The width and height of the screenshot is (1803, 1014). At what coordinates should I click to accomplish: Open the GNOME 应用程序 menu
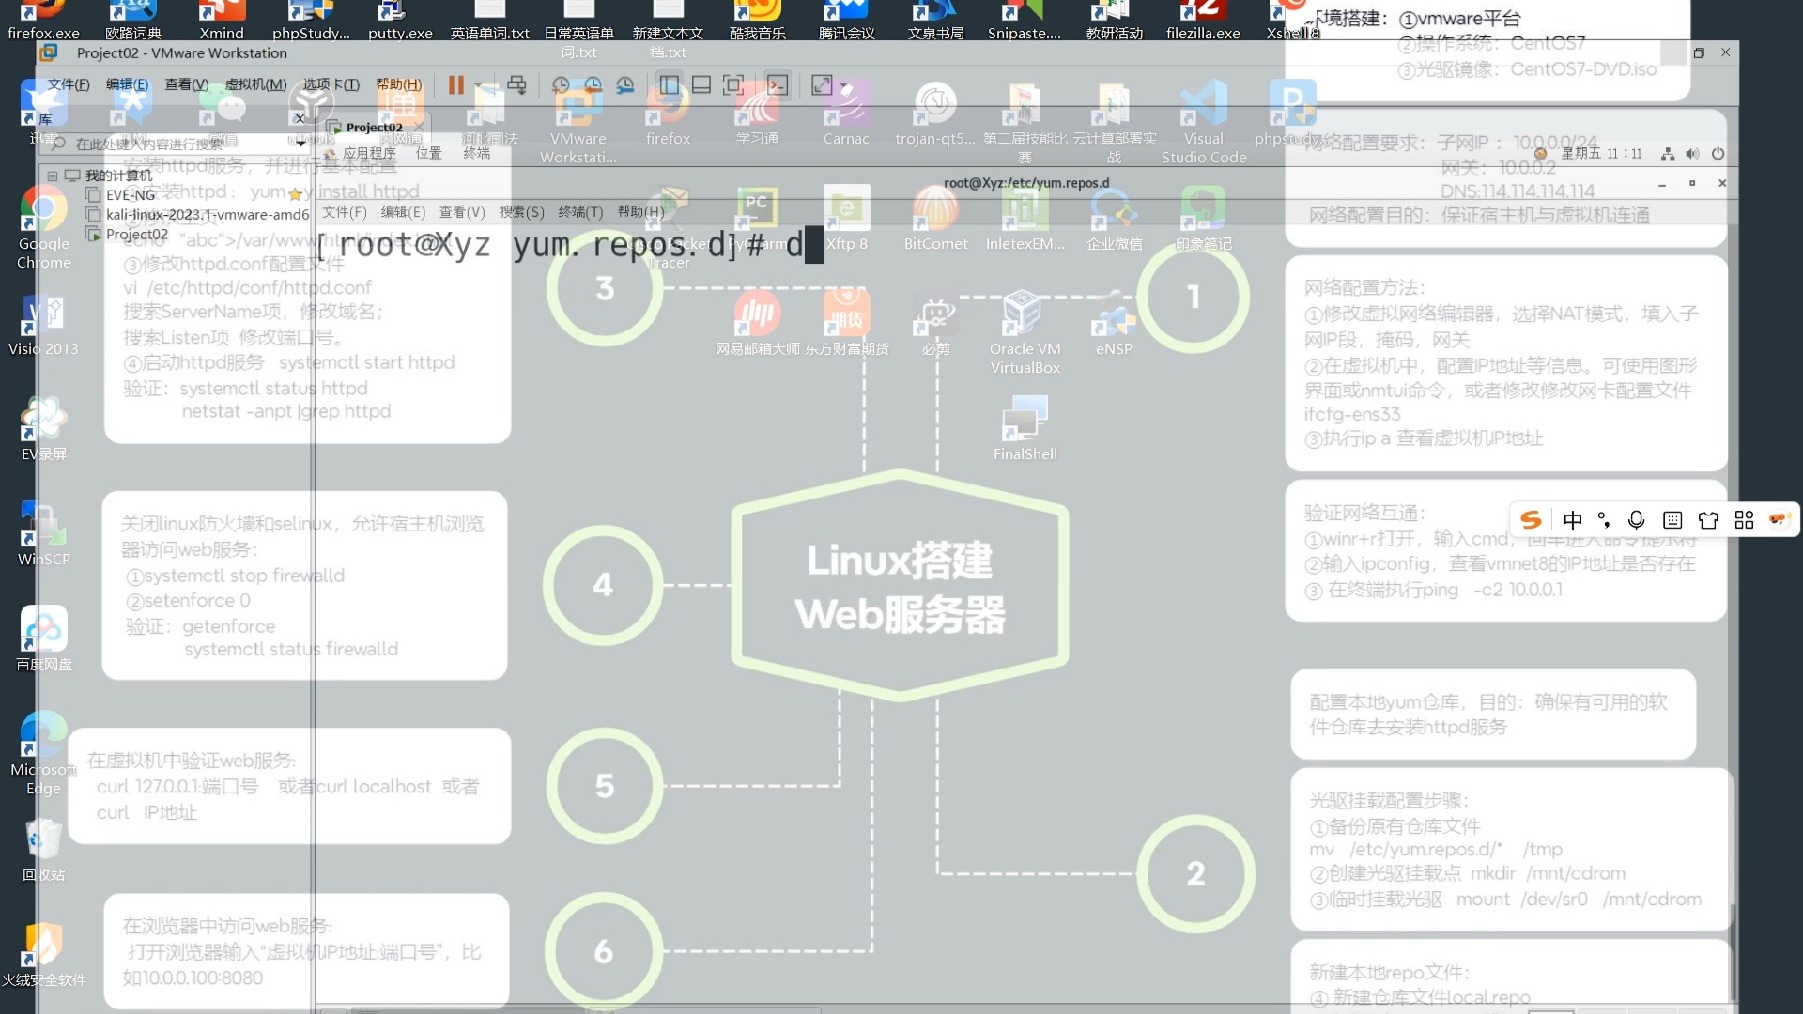[x=361, y=153]
